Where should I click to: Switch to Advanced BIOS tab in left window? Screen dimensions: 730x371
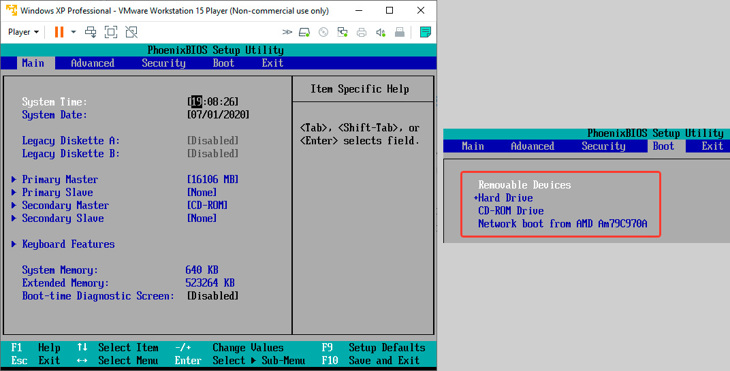coord(92,63)
